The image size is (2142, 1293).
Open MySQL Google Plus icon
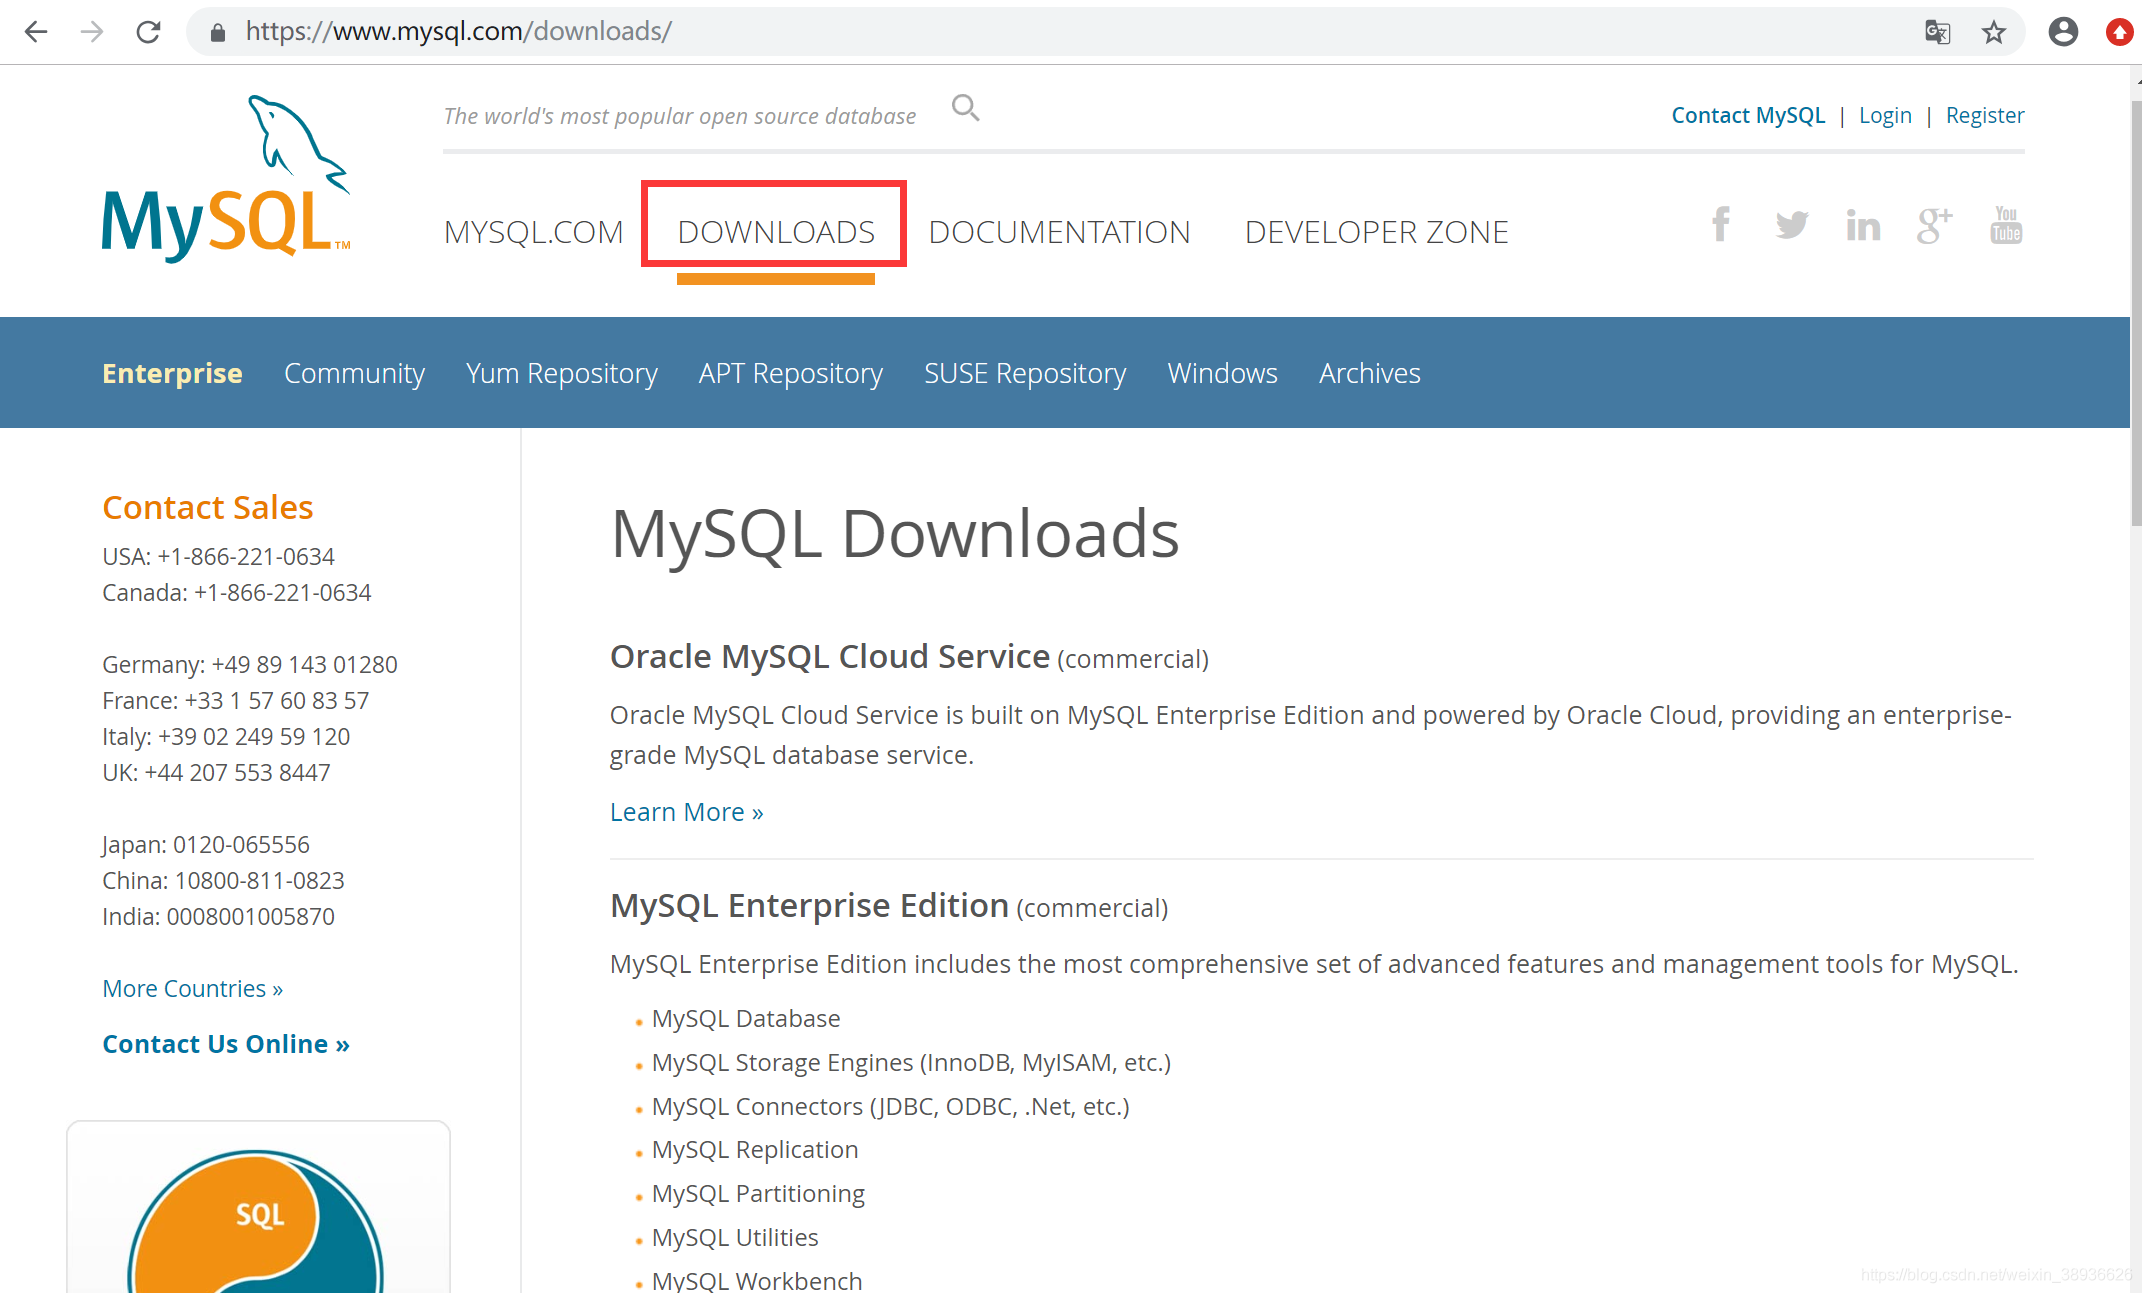click(x=1934, y=225)
